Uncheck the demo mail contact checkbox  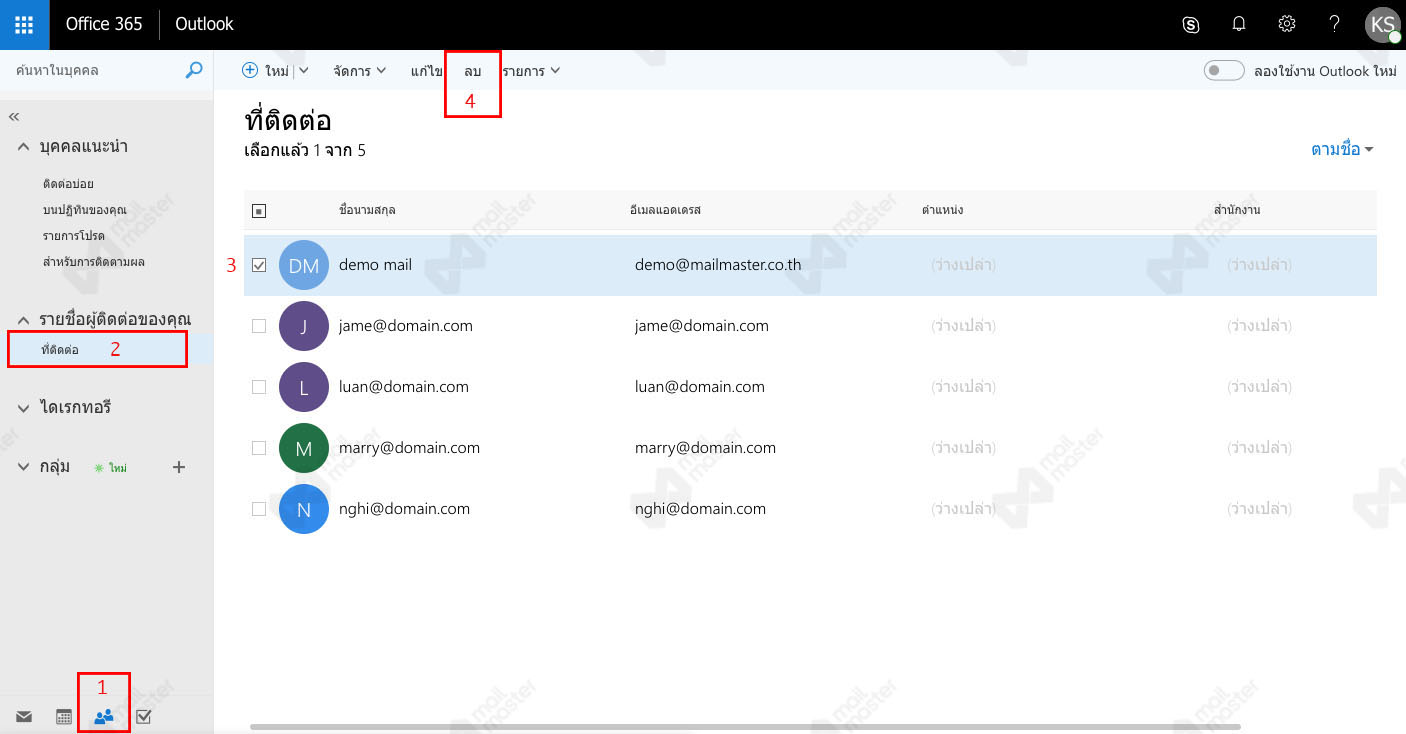pyautogui.click(x=259, y=265)
